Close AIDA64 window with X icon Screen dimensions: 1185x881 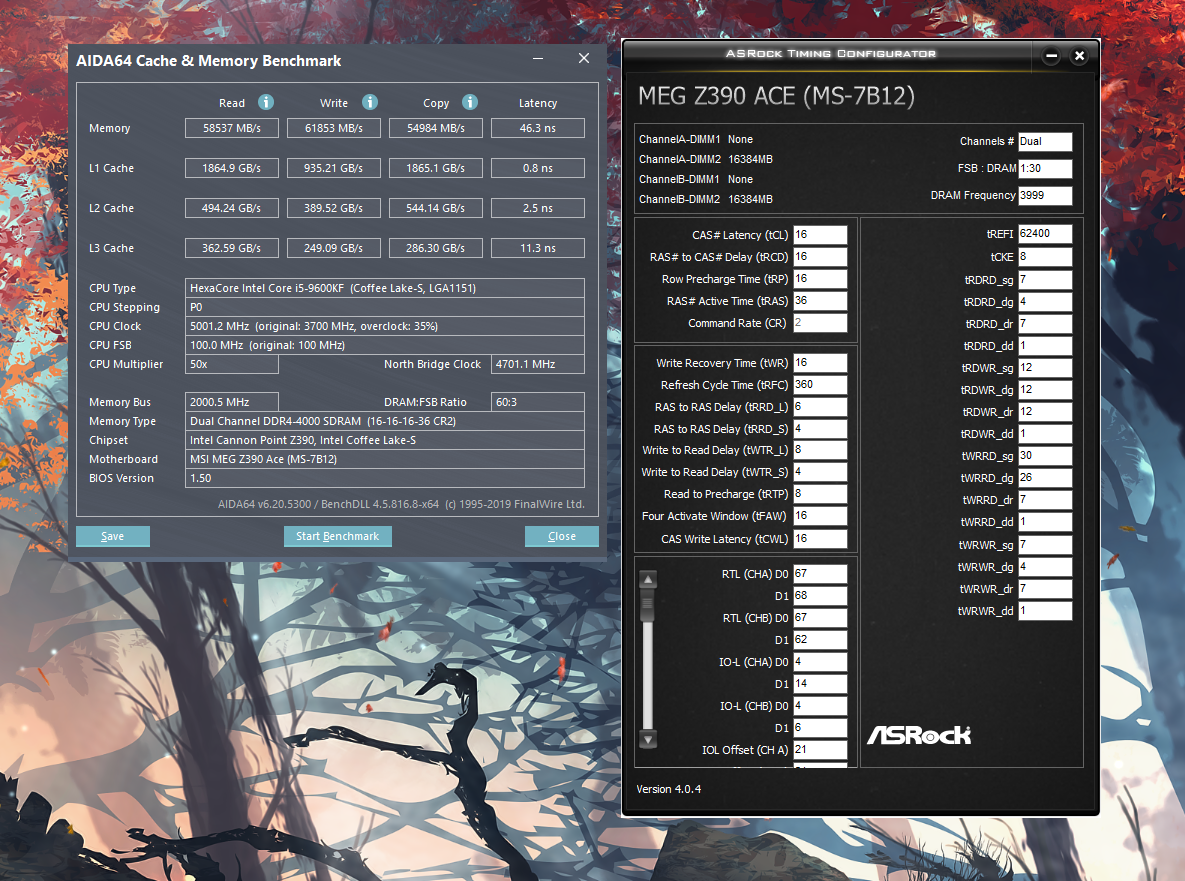pyautogui.click(x=583, y=58)
